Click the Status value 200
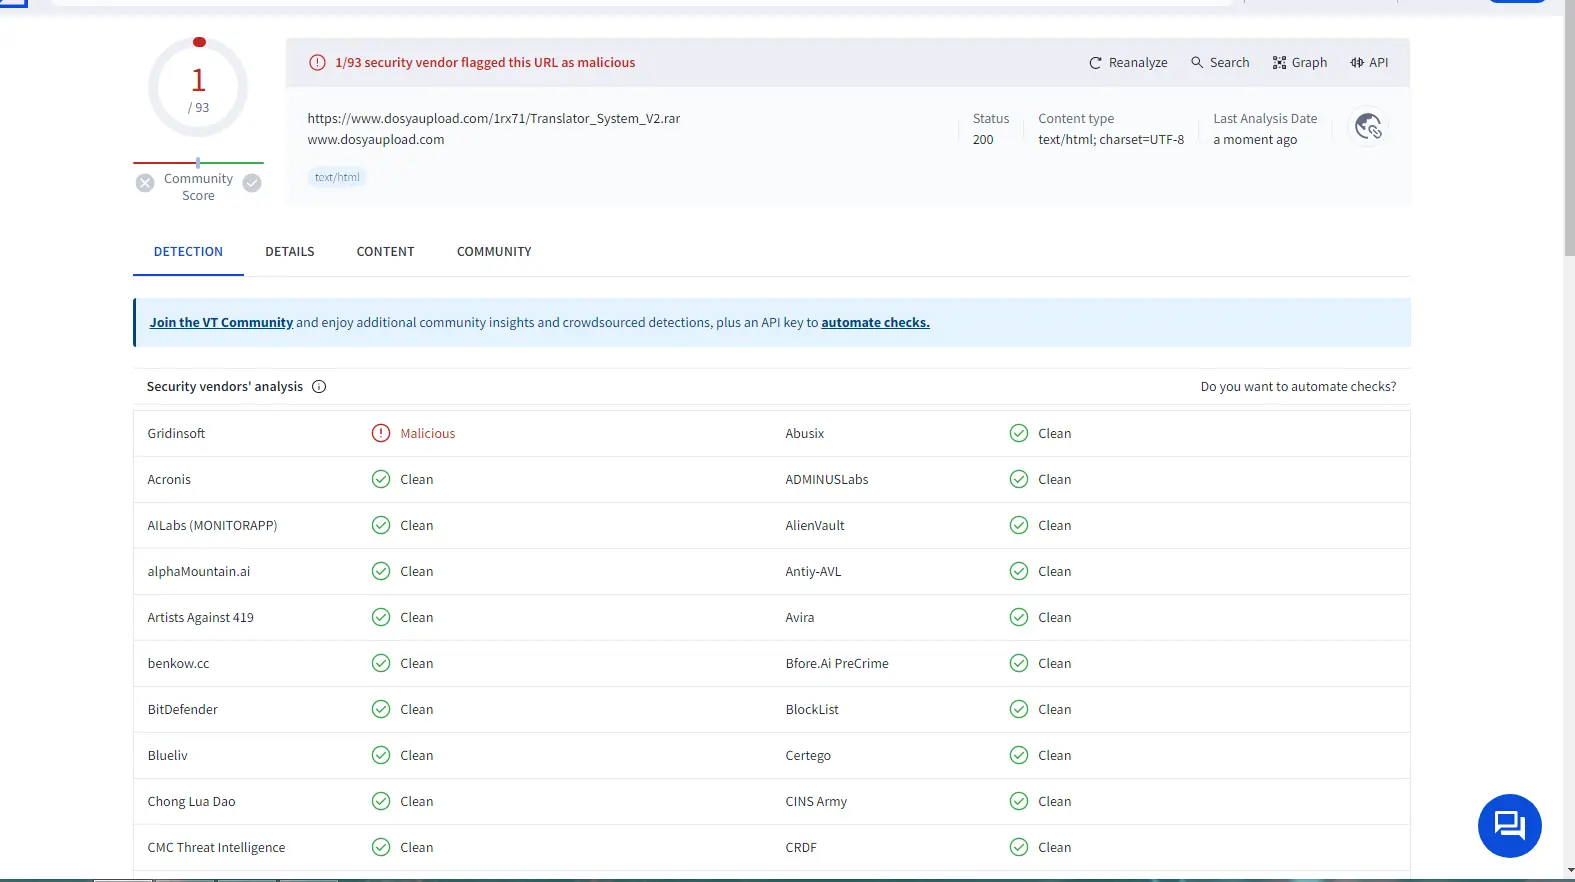The image size is (1575, 882). 983,139
